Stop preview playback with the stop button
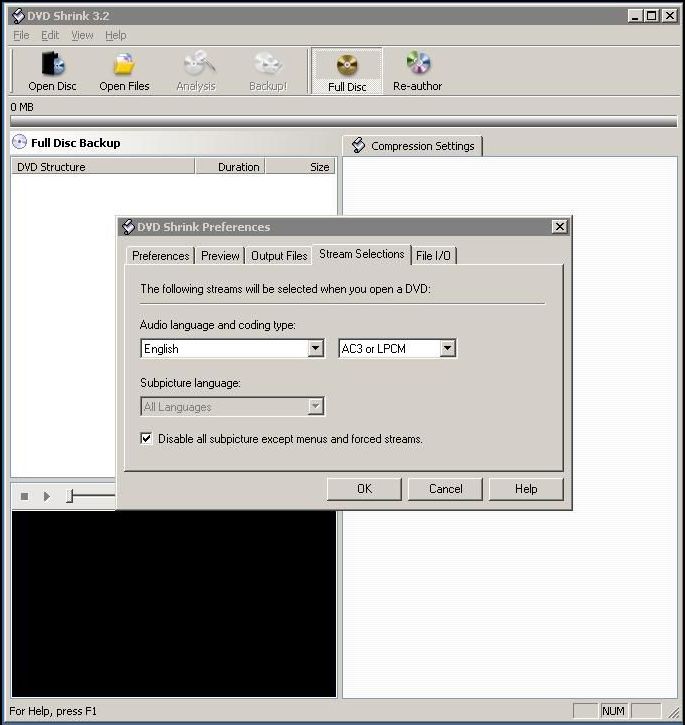The width and height of the screenshot is (685, 725). click(x=25, y=497)
